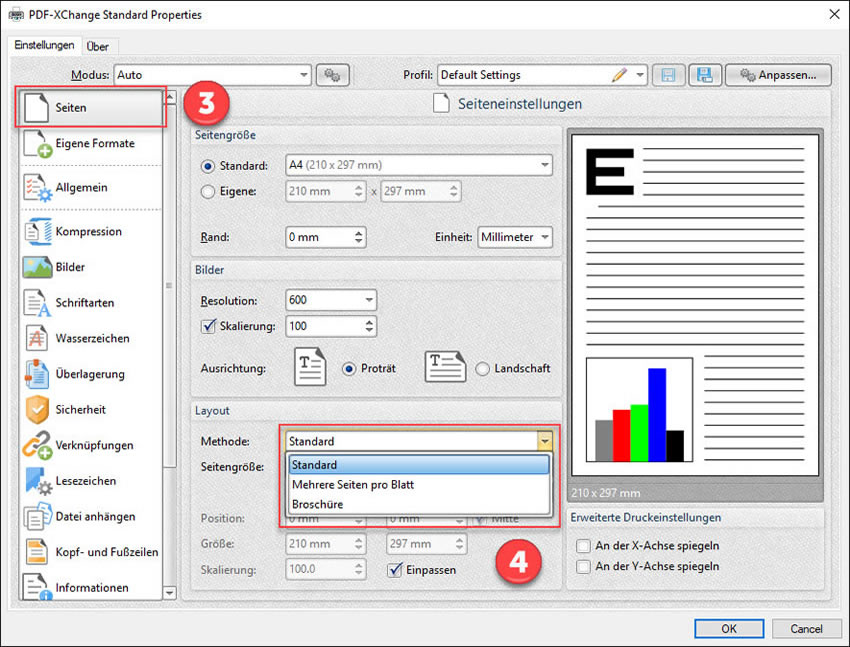Toggle the Skalierung checkbox under Bilder
The width and height of the screenshot is (850, 647).
click(208, 326)
